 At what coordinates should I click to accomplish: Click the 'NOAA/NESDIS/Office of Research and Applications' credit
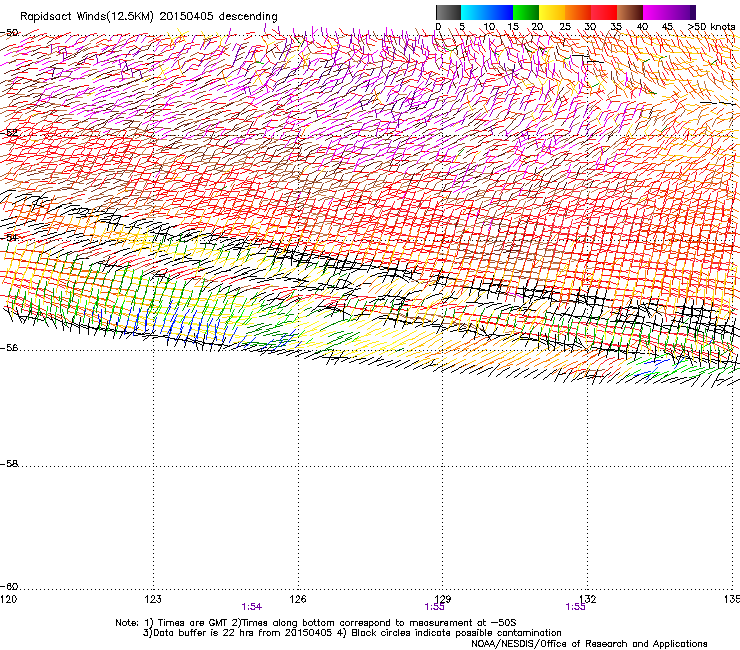coord(589,643)
